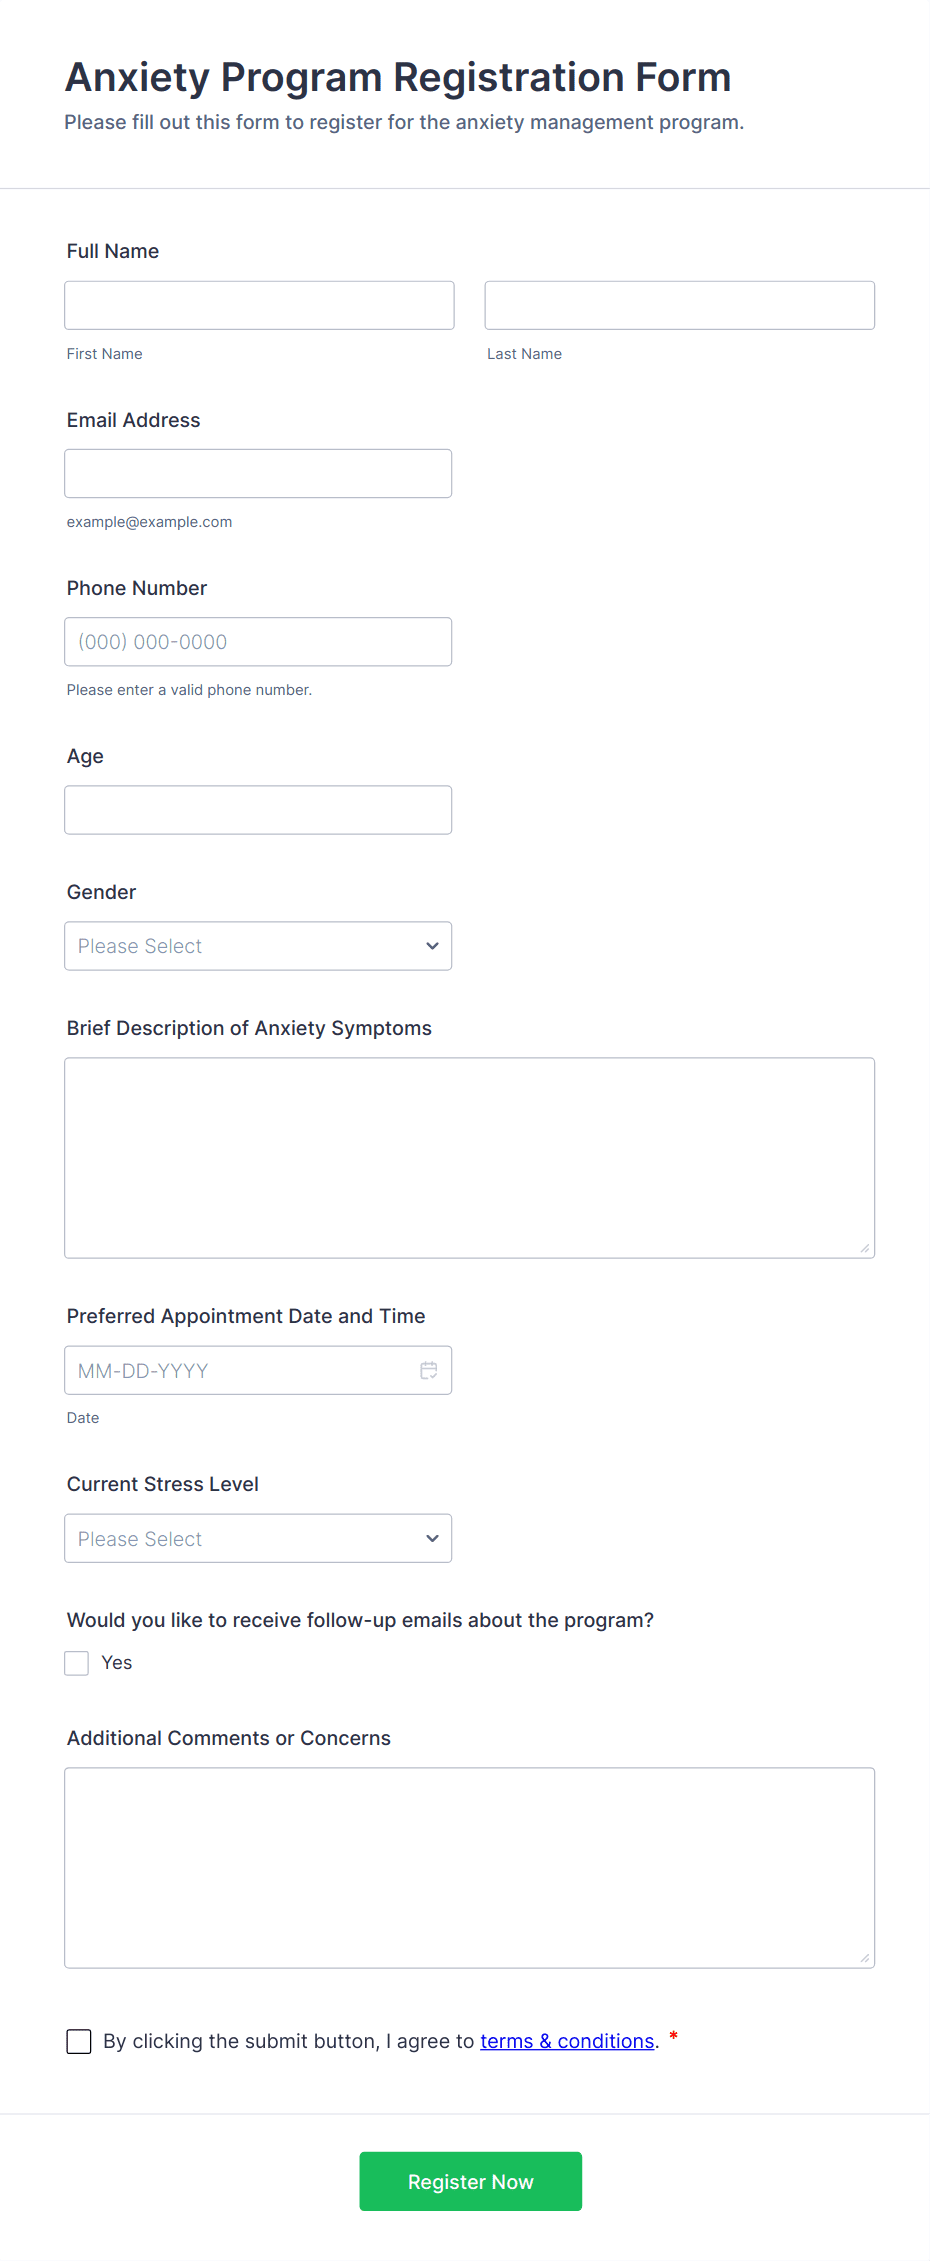
Task: Click into the Last Name field
Action: pyautogui.click(x=679, y=305)
